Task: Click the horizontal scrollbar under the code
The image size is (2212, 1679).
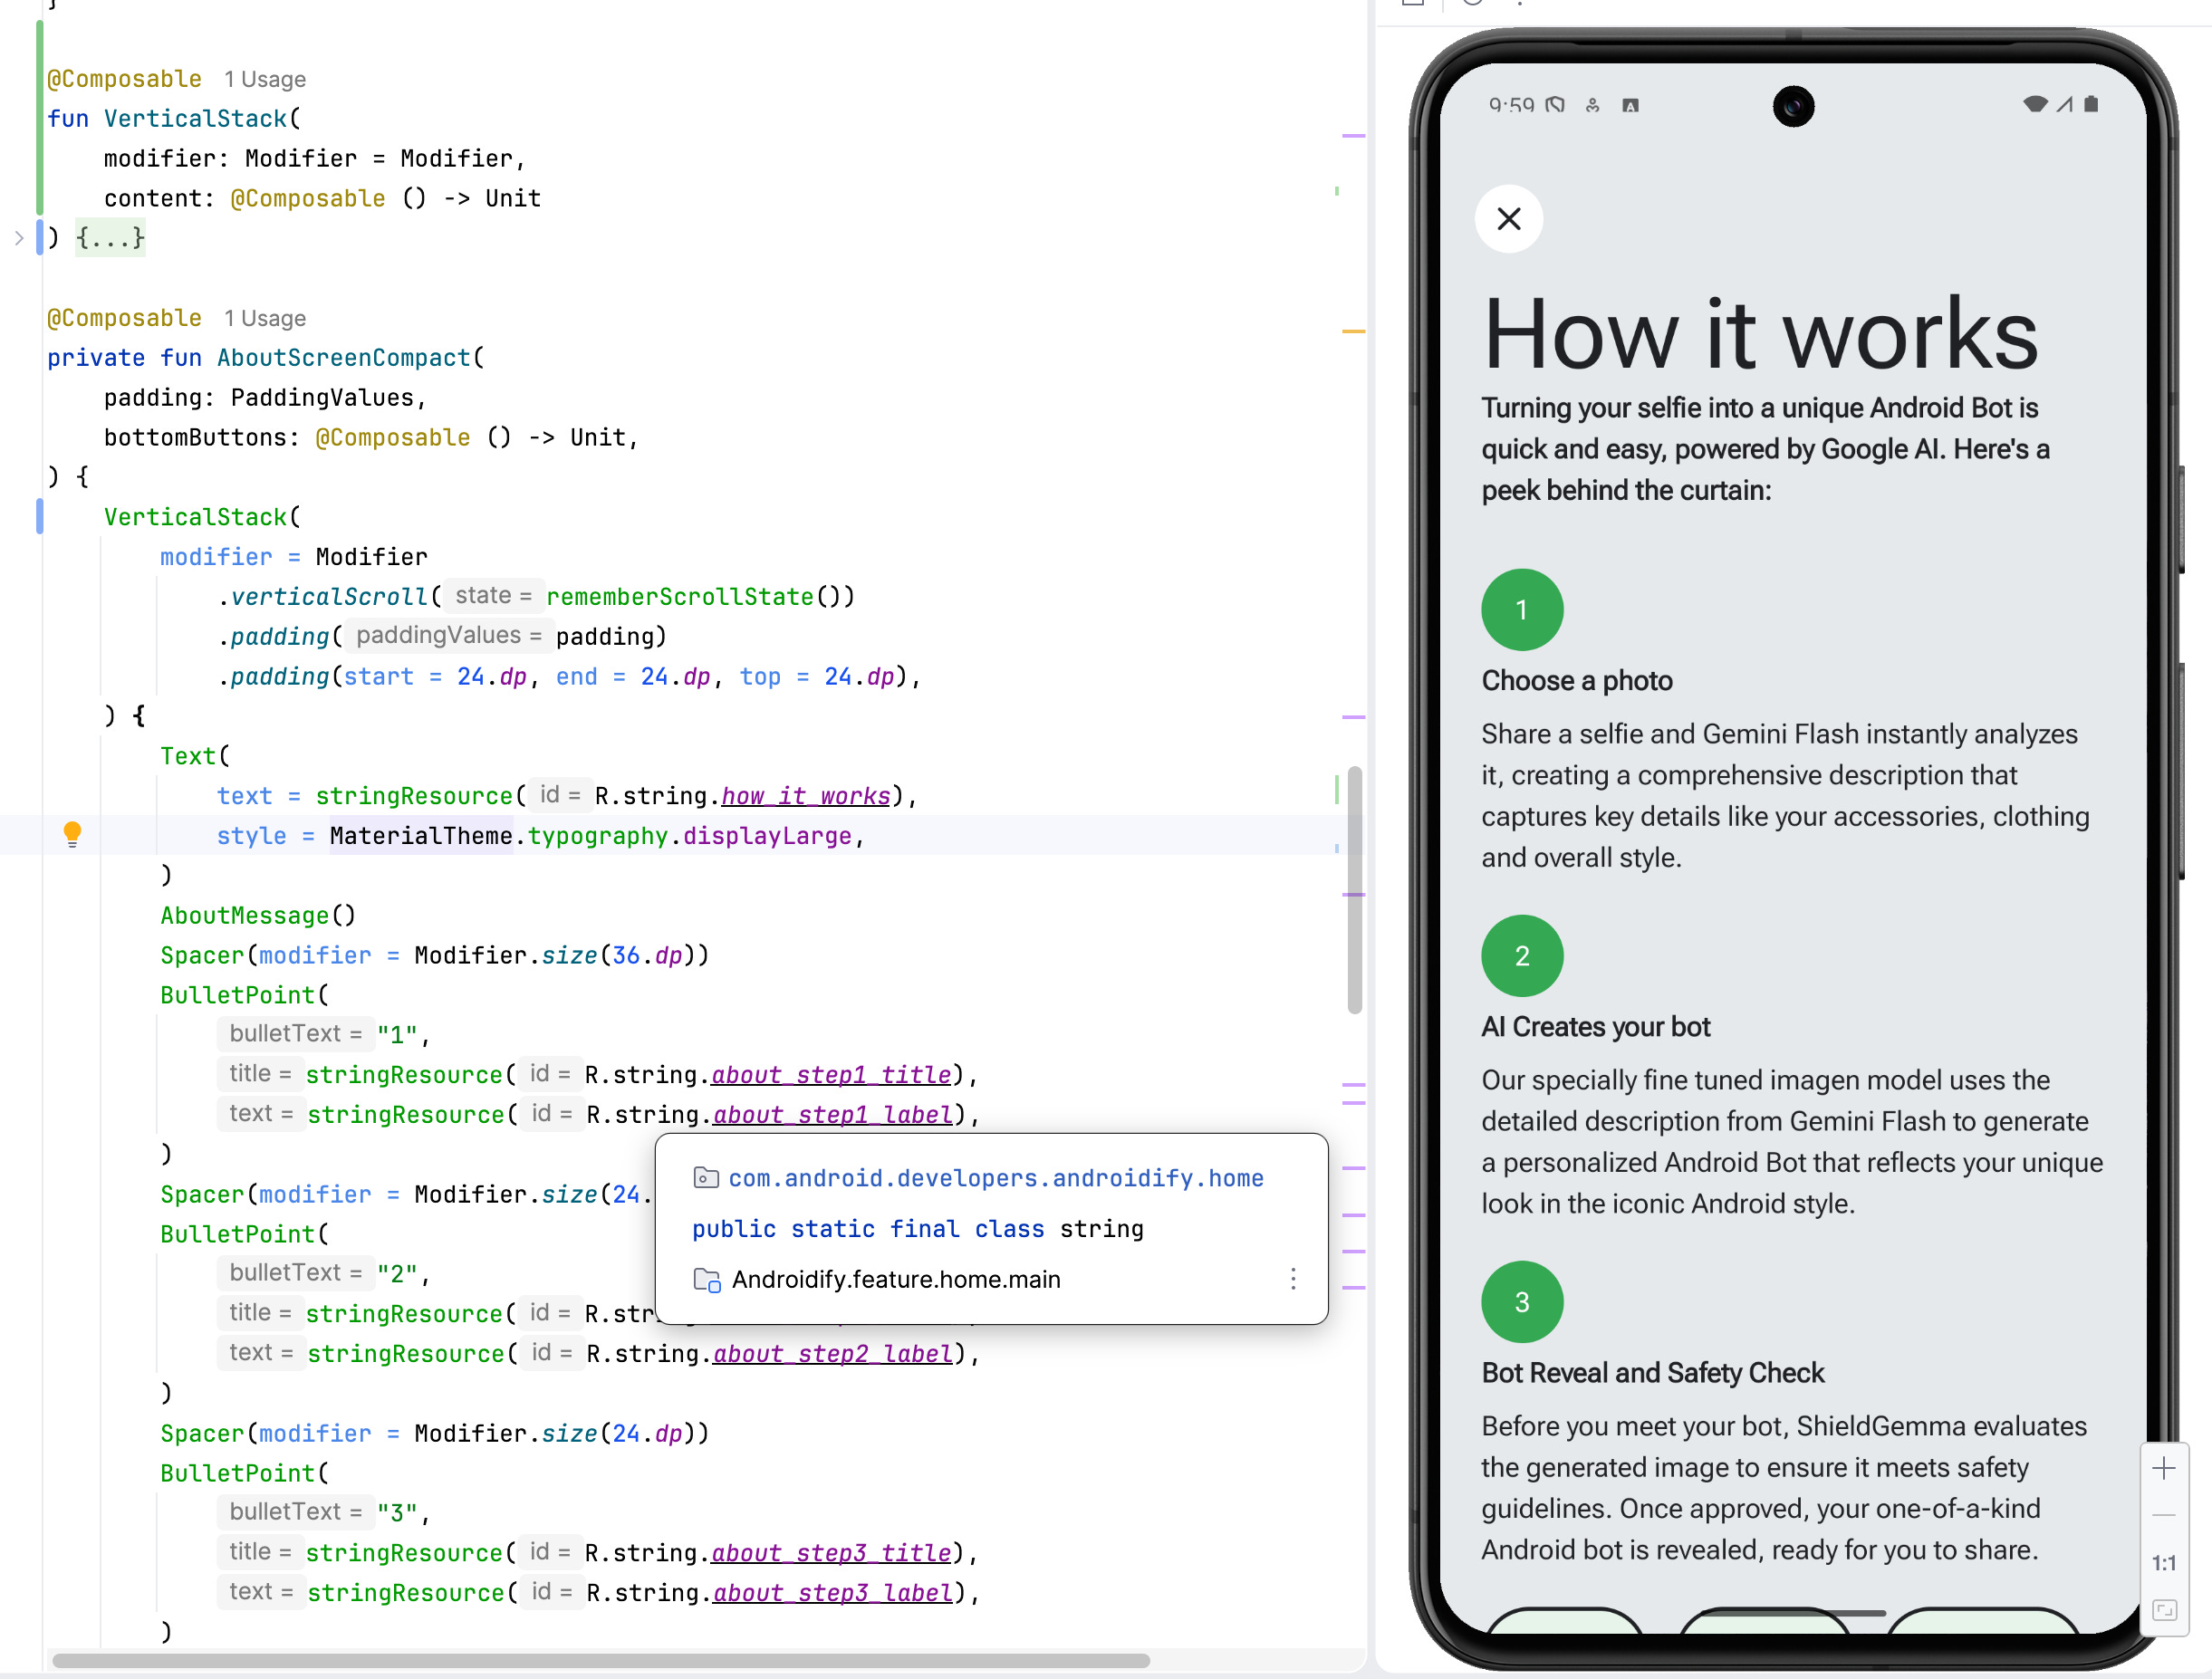Action: point(600,1660)
